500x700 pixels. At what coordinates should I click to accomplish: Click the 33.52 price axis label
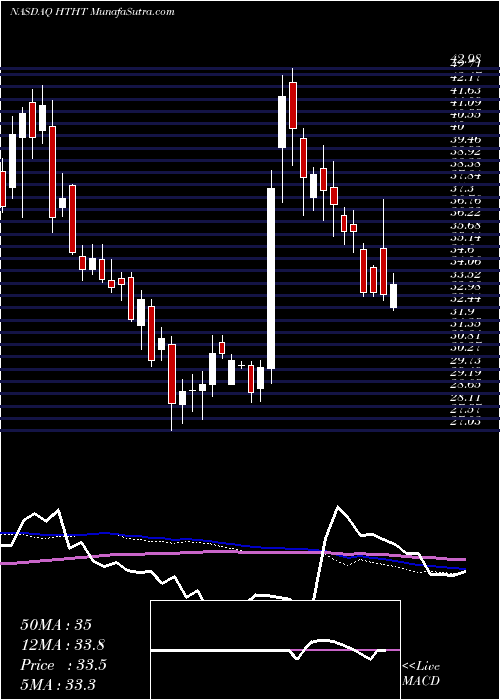tap(465, 275)
